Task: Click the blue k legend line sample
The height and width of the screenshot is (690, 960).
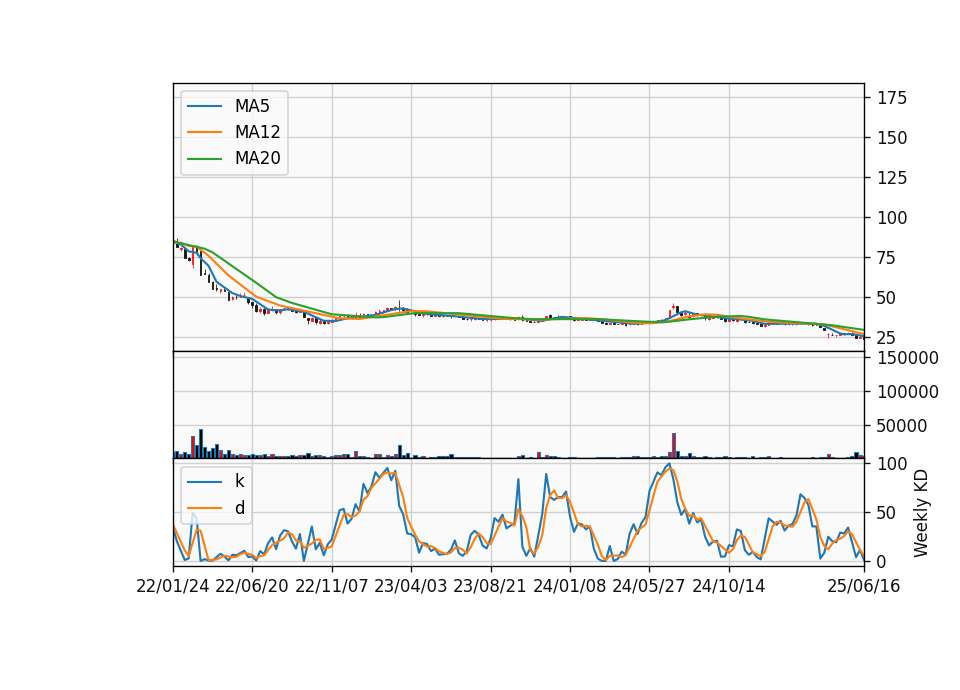Action: [x=204, y=482]
